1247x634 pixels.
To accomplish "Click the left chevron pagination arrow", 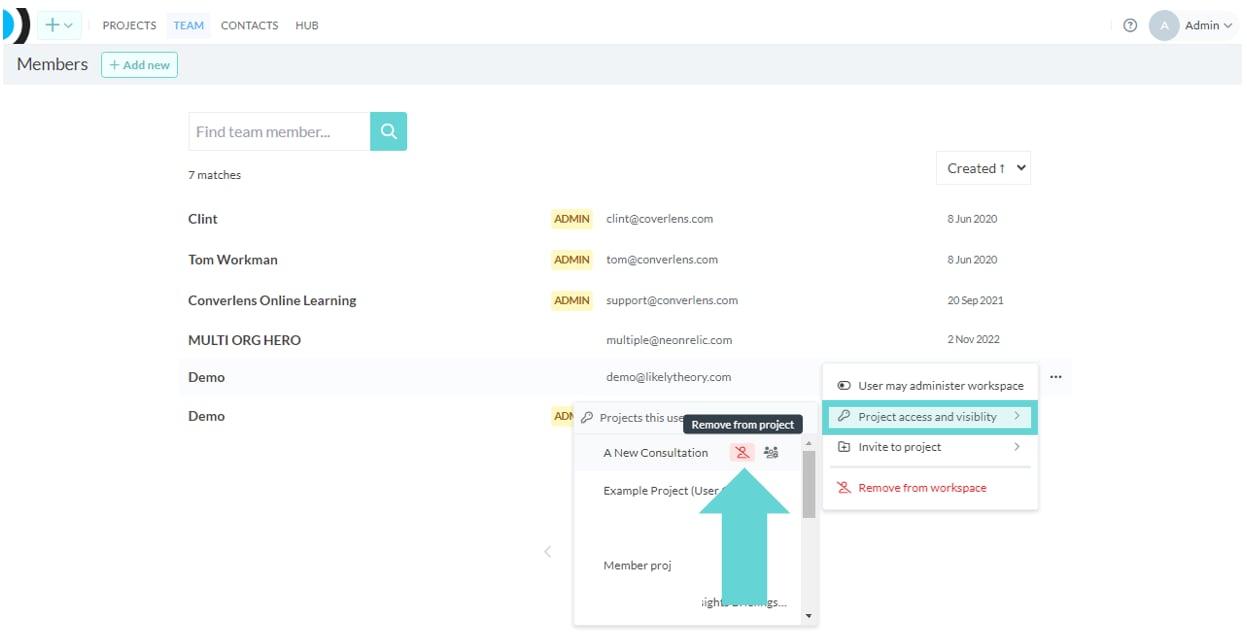I will 547,551.
